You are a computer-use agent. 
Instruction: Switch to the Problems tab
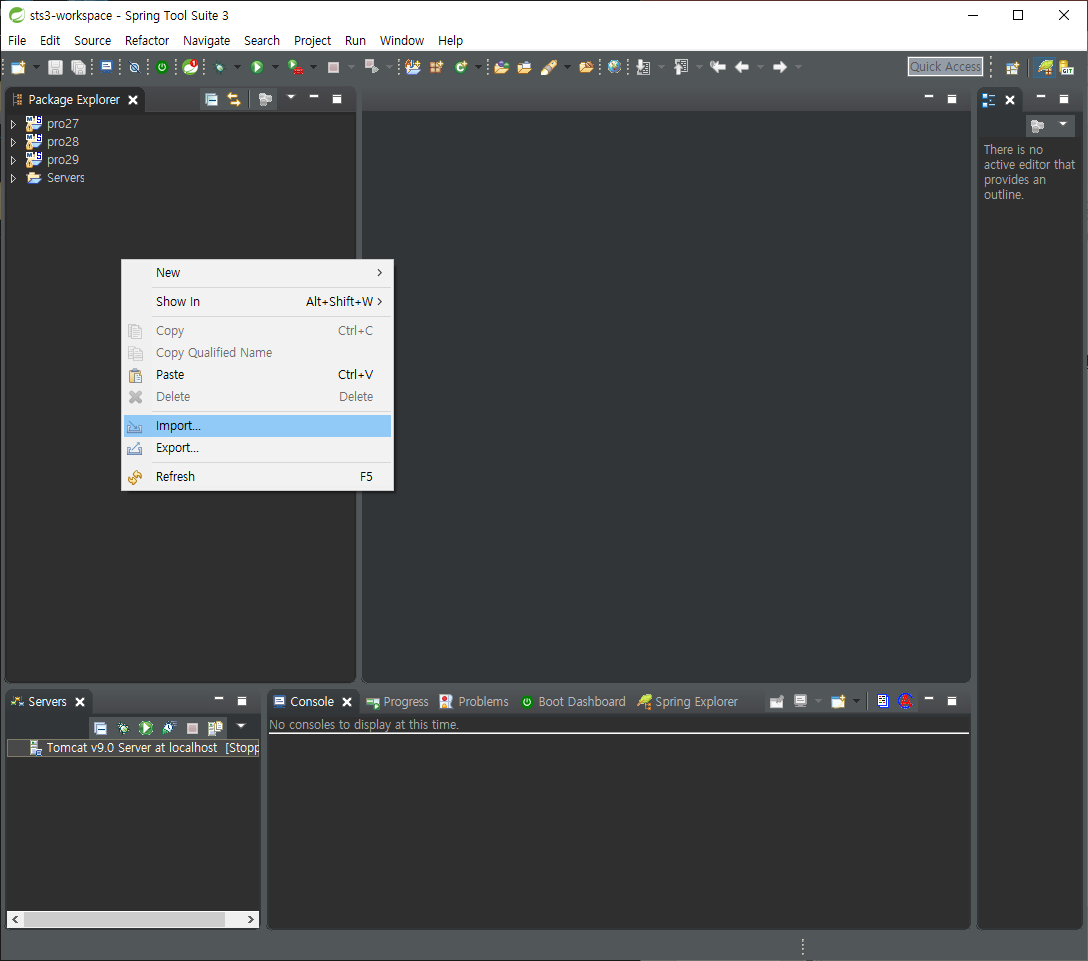[475, 702]
